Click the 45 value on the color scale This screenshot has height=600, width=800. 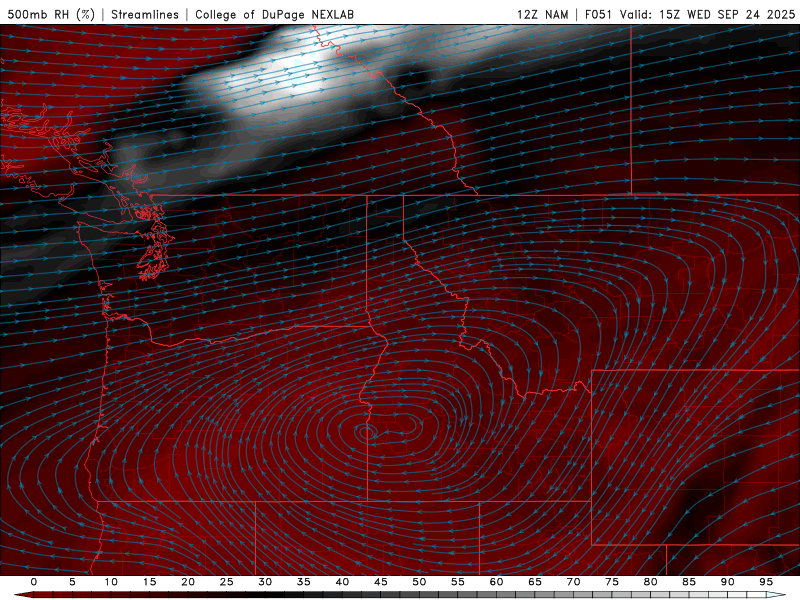[381, 582]
